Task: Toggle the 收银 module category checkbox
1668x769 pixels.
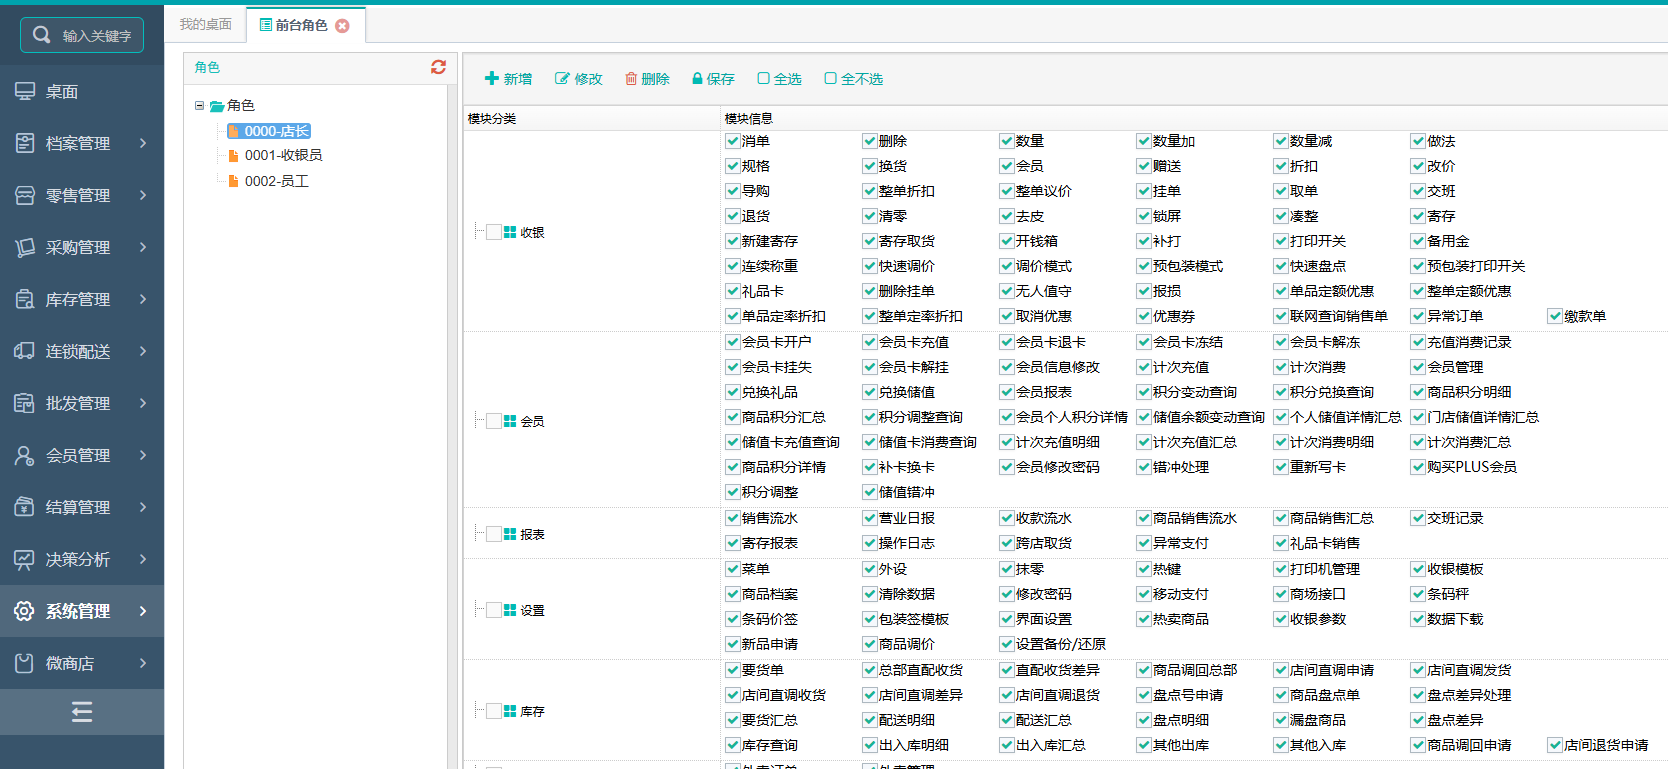Action: [x=494, y=232]
